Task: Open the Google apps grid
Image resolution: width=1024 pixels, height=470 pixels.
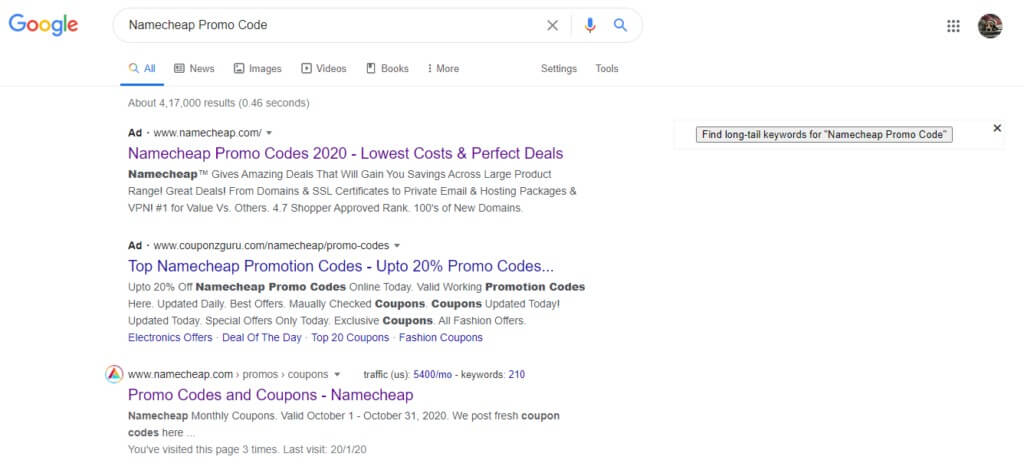Action: pyautogui.click(x=953, y=26)
